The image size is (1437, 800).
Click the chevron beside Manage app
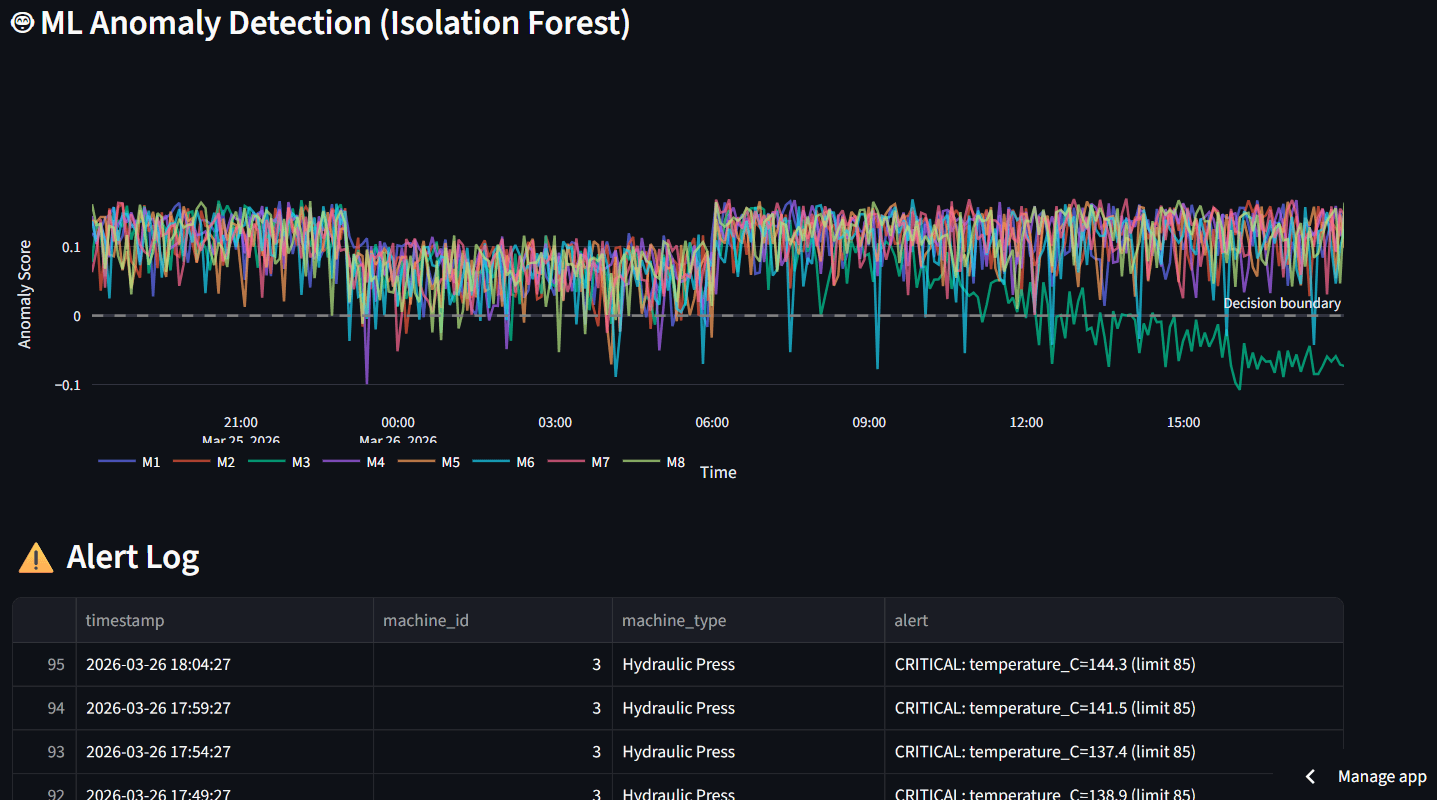coord(1310,777)
